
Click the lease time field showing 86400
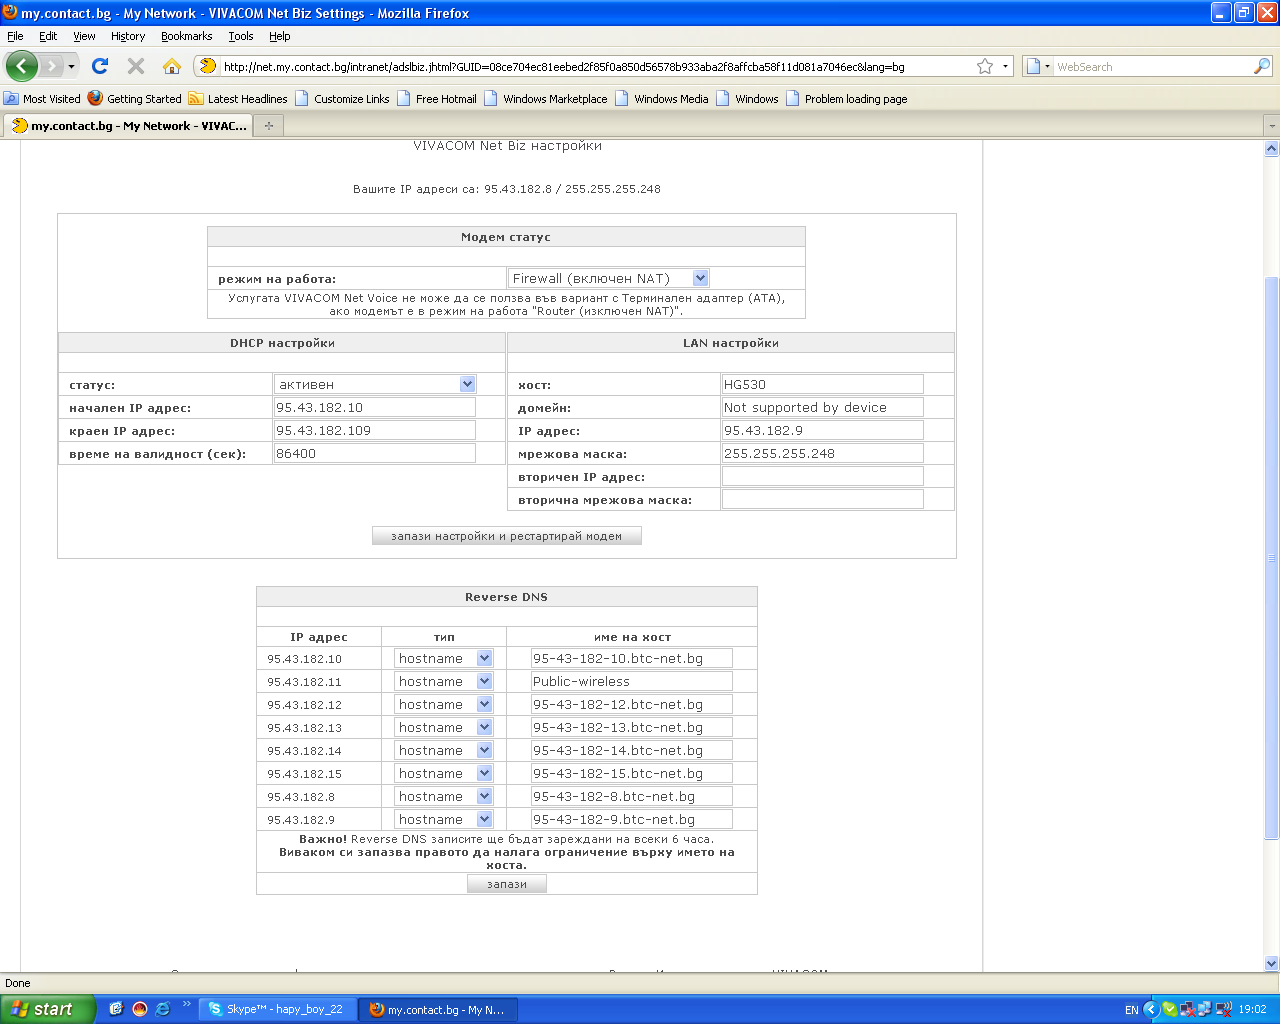(375, 453)
